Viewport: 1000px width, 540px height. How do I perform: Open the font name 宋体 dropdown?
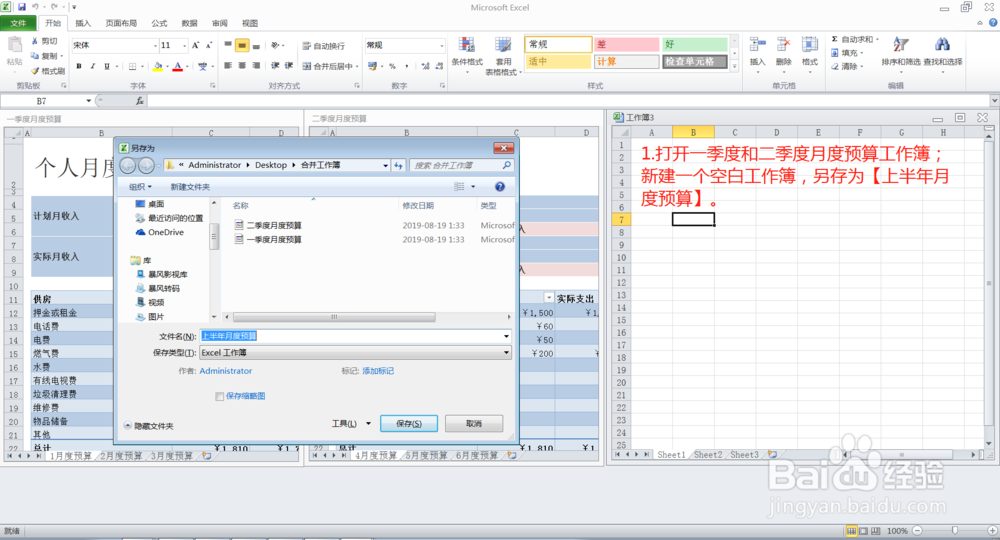pyautogui.click(x=155, y=45)
